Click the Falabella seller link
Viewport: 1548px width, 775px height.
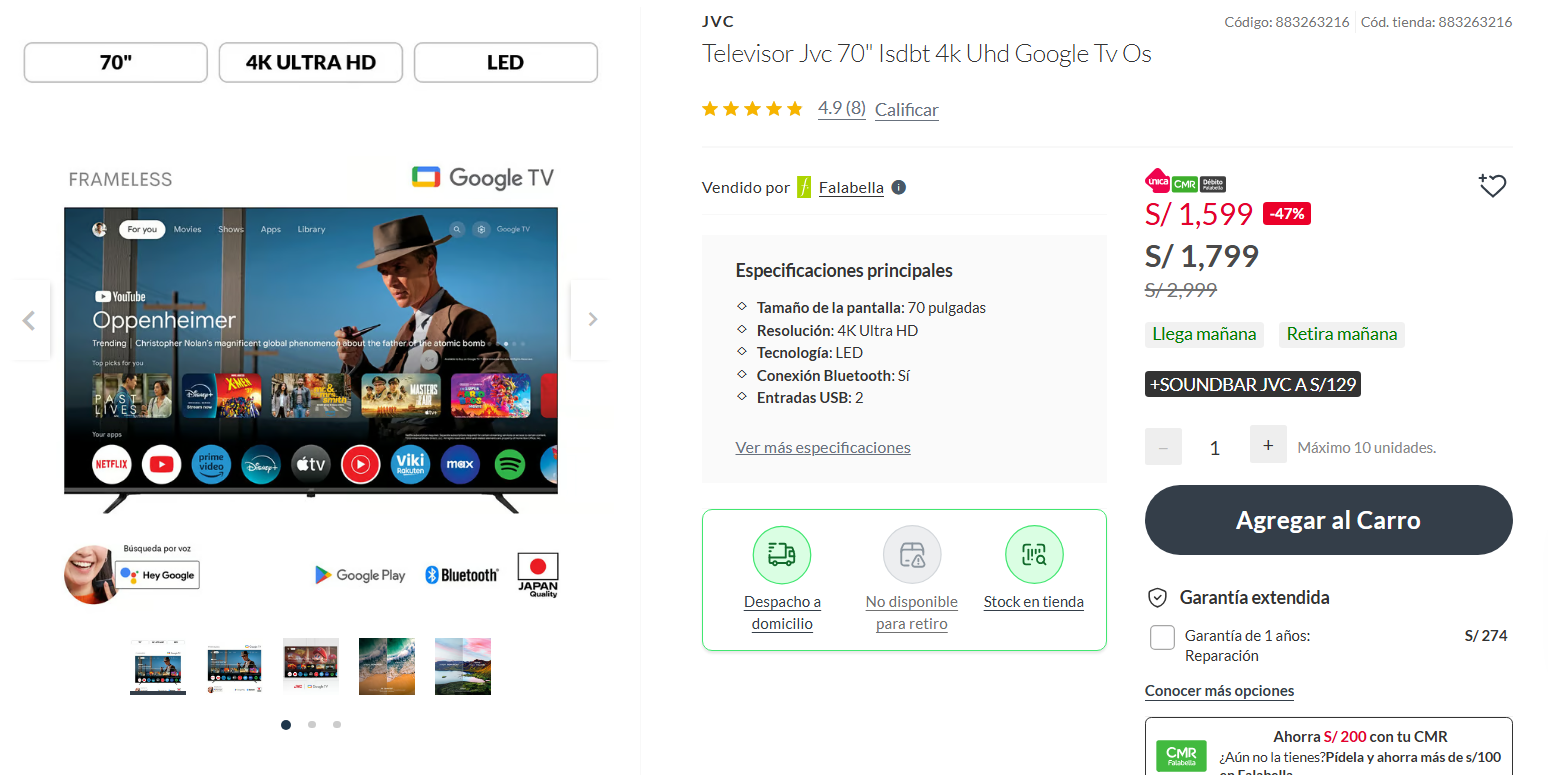point(851,188)
